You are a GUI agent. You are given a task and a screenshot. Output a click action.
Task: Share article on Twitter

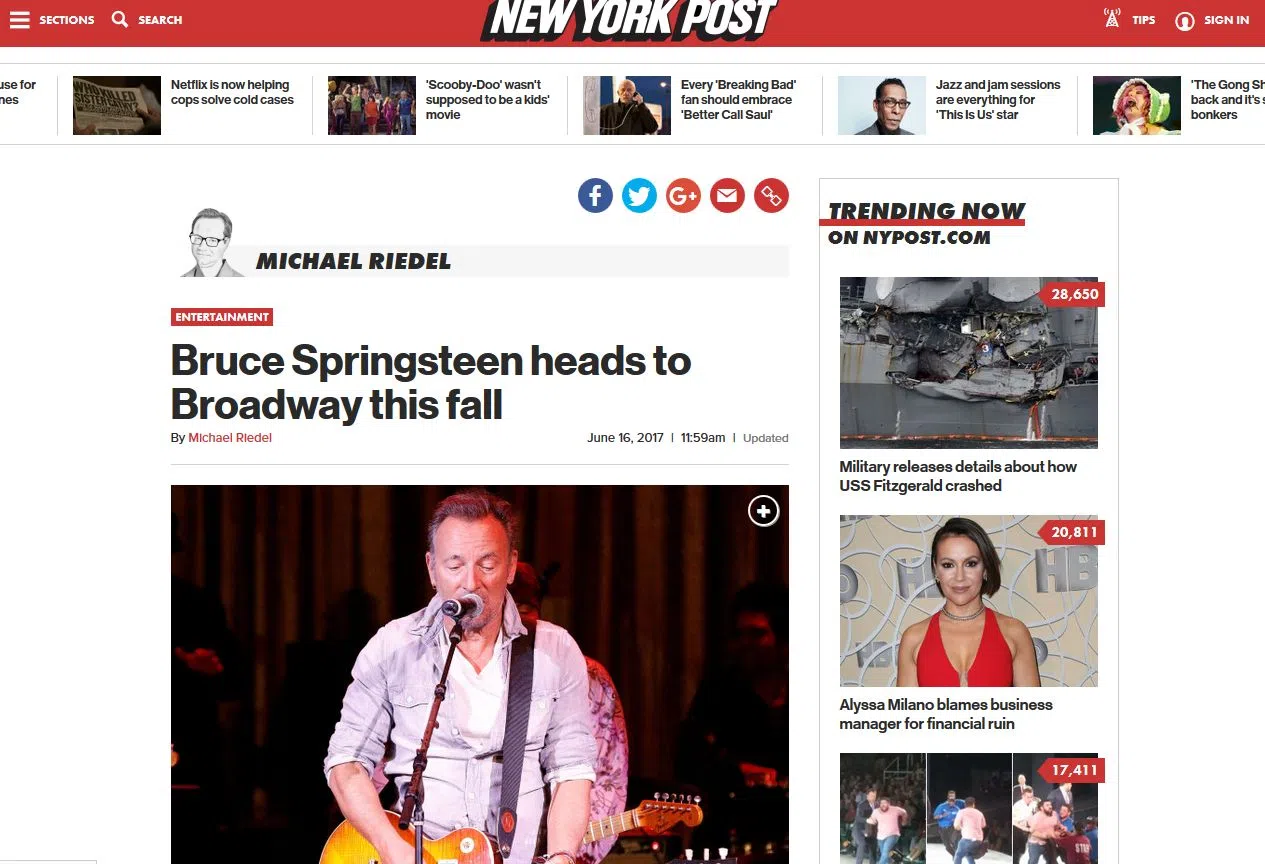tap(639, 196)
